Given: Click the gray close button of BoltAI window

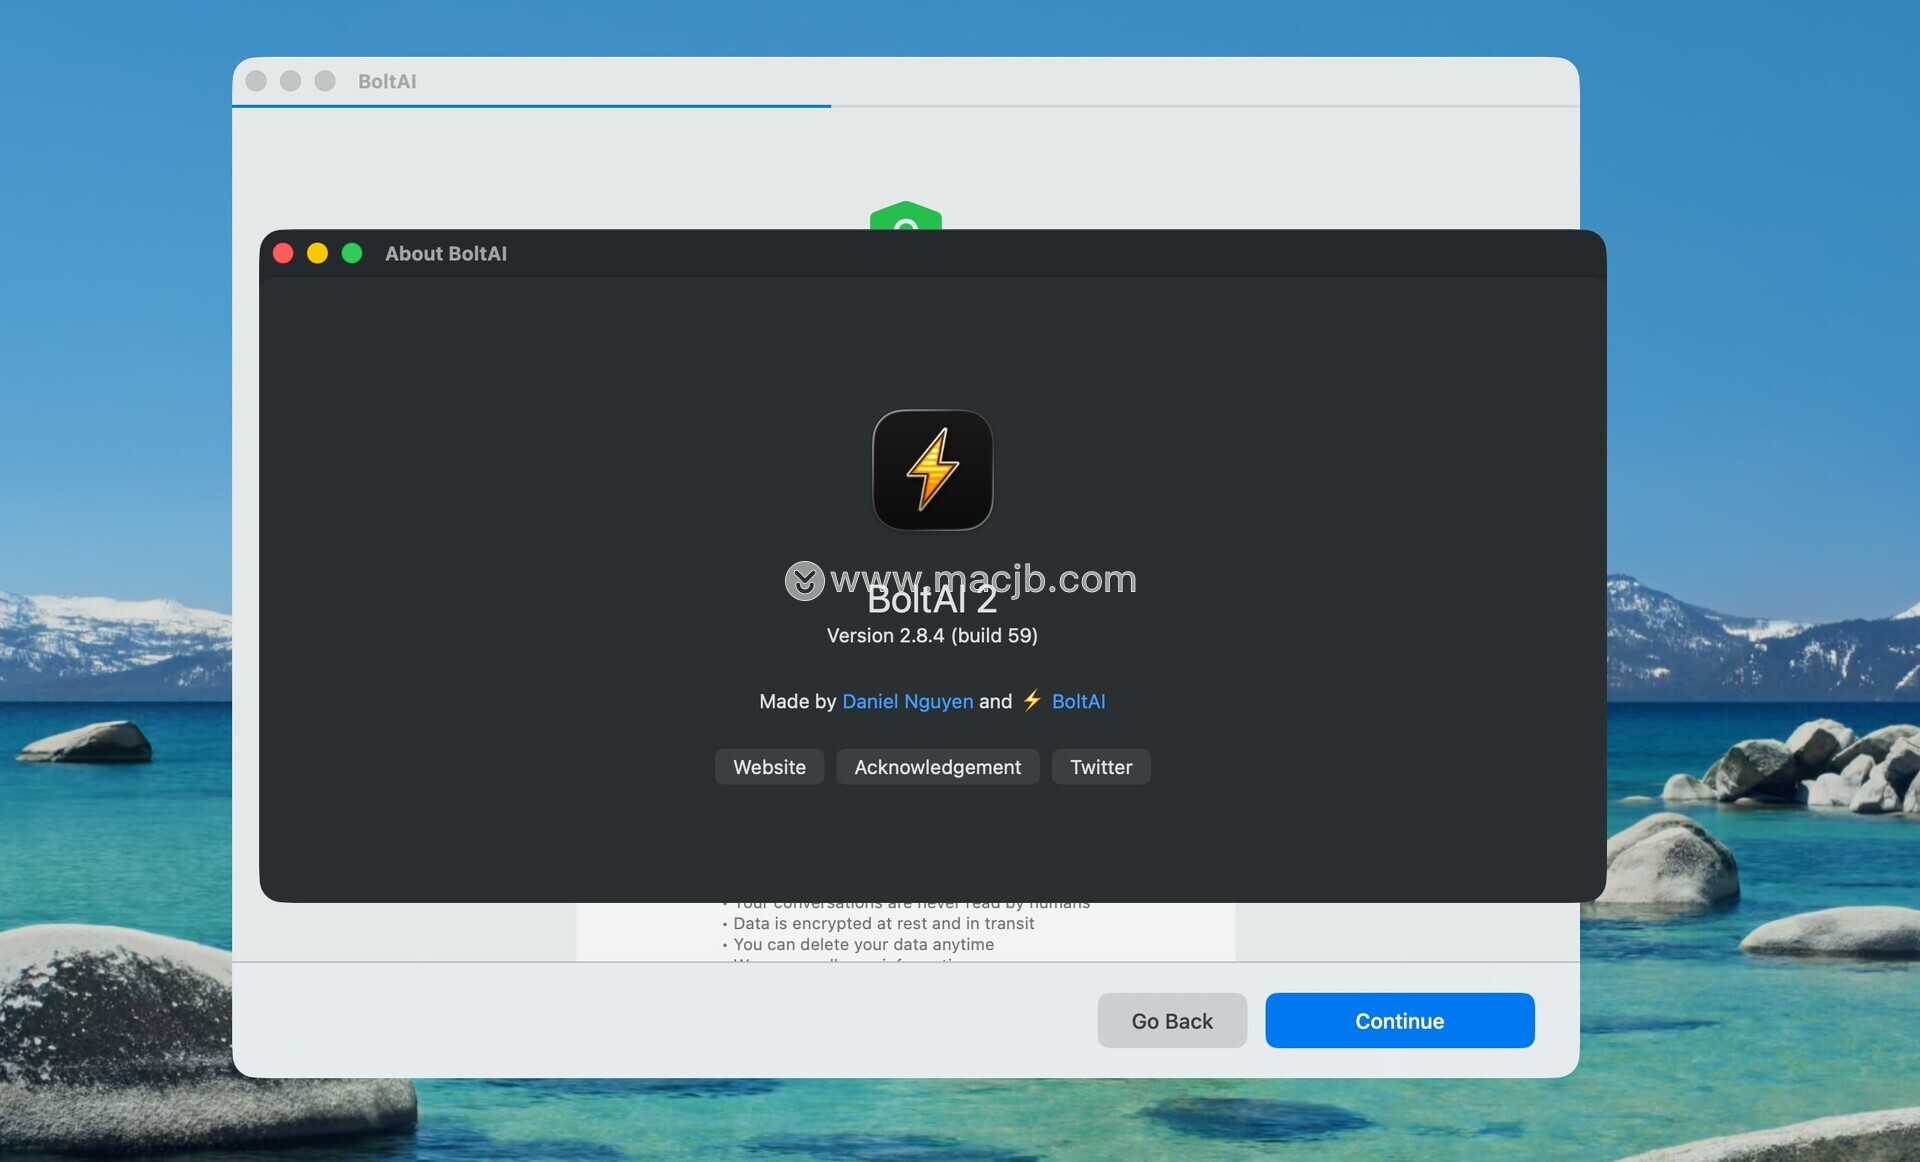Looking at the screenshot, I should [x=256, y=81].
